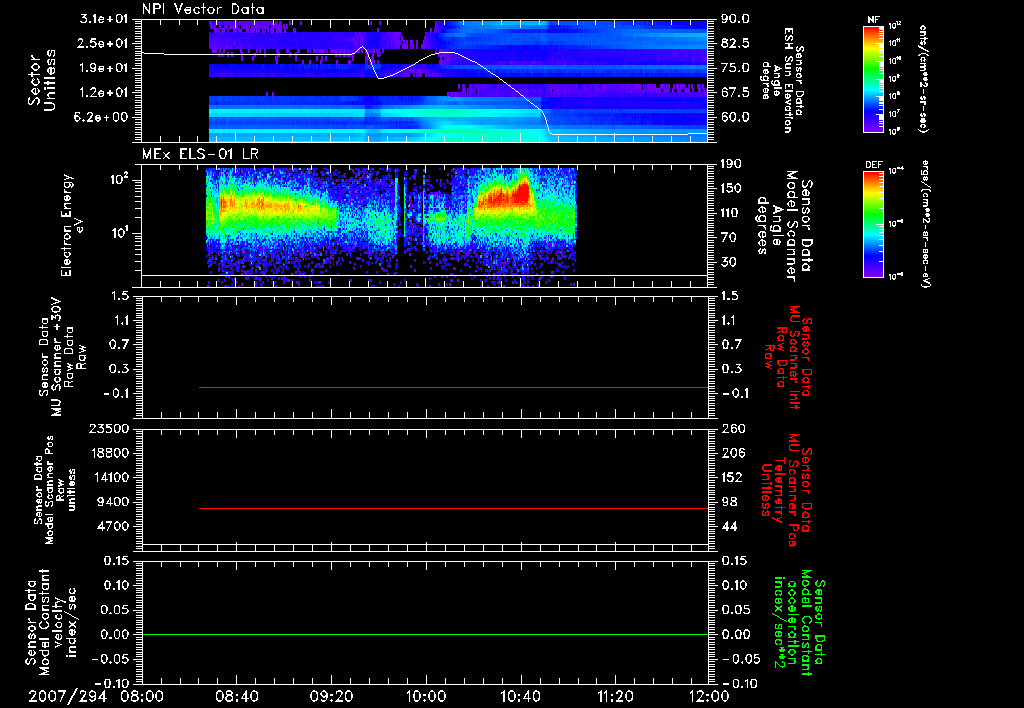Select the "NPI Vector Data" panel title
Viewport: 1024px width, 708px height.
click(x=203, y=9)
